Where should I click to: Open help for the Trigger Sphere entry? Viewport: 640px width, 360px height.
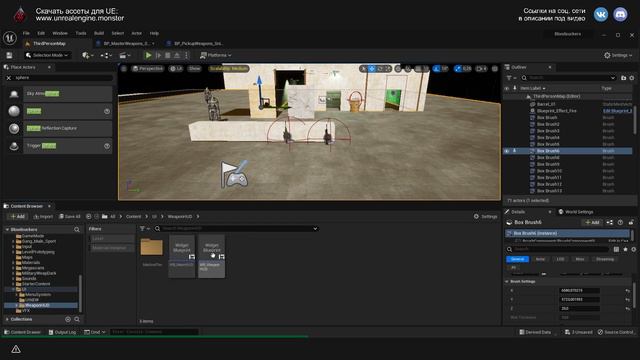107,146
